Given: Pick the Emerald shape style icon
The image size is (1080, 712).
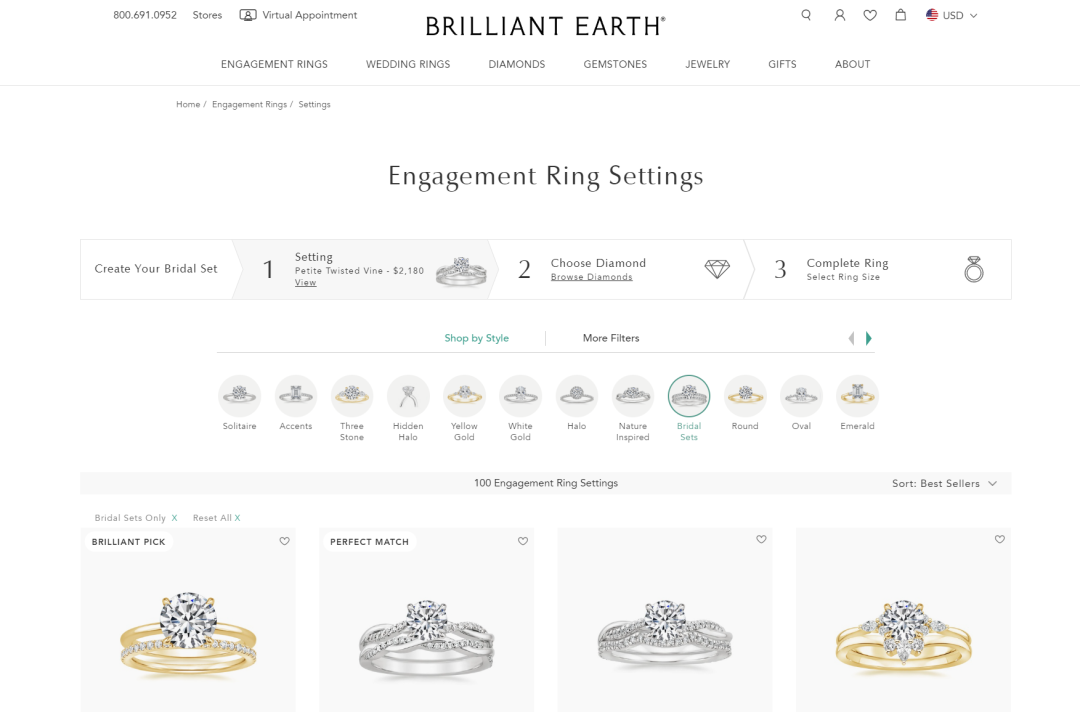Looking at the screenshot, I should (857, 396).
